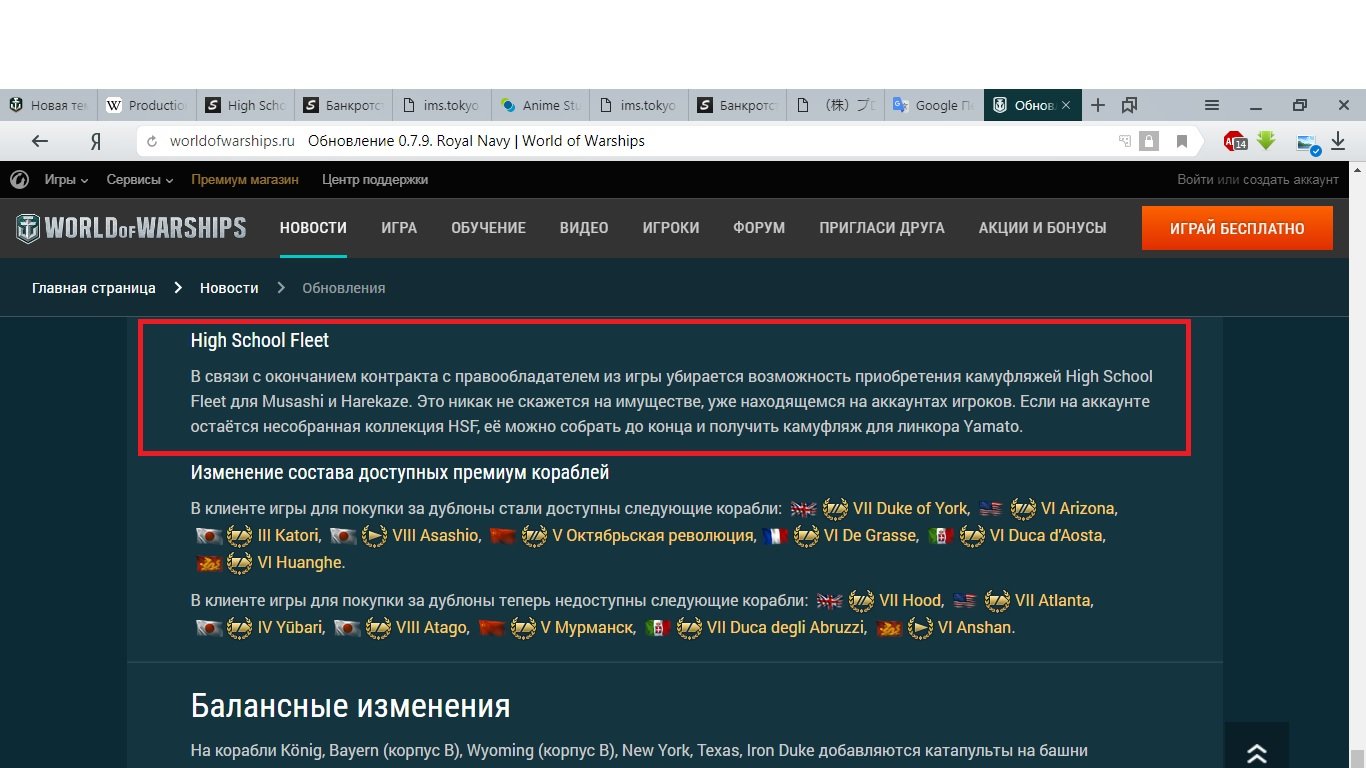
Task: Switch to the High Scho browser tab
Action: [x=245, y=105]
